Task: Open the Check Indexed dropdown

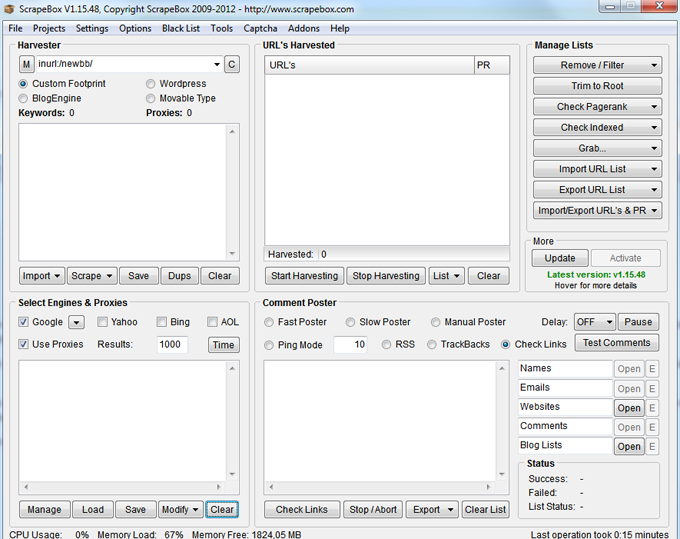Action: pos(597,127)
